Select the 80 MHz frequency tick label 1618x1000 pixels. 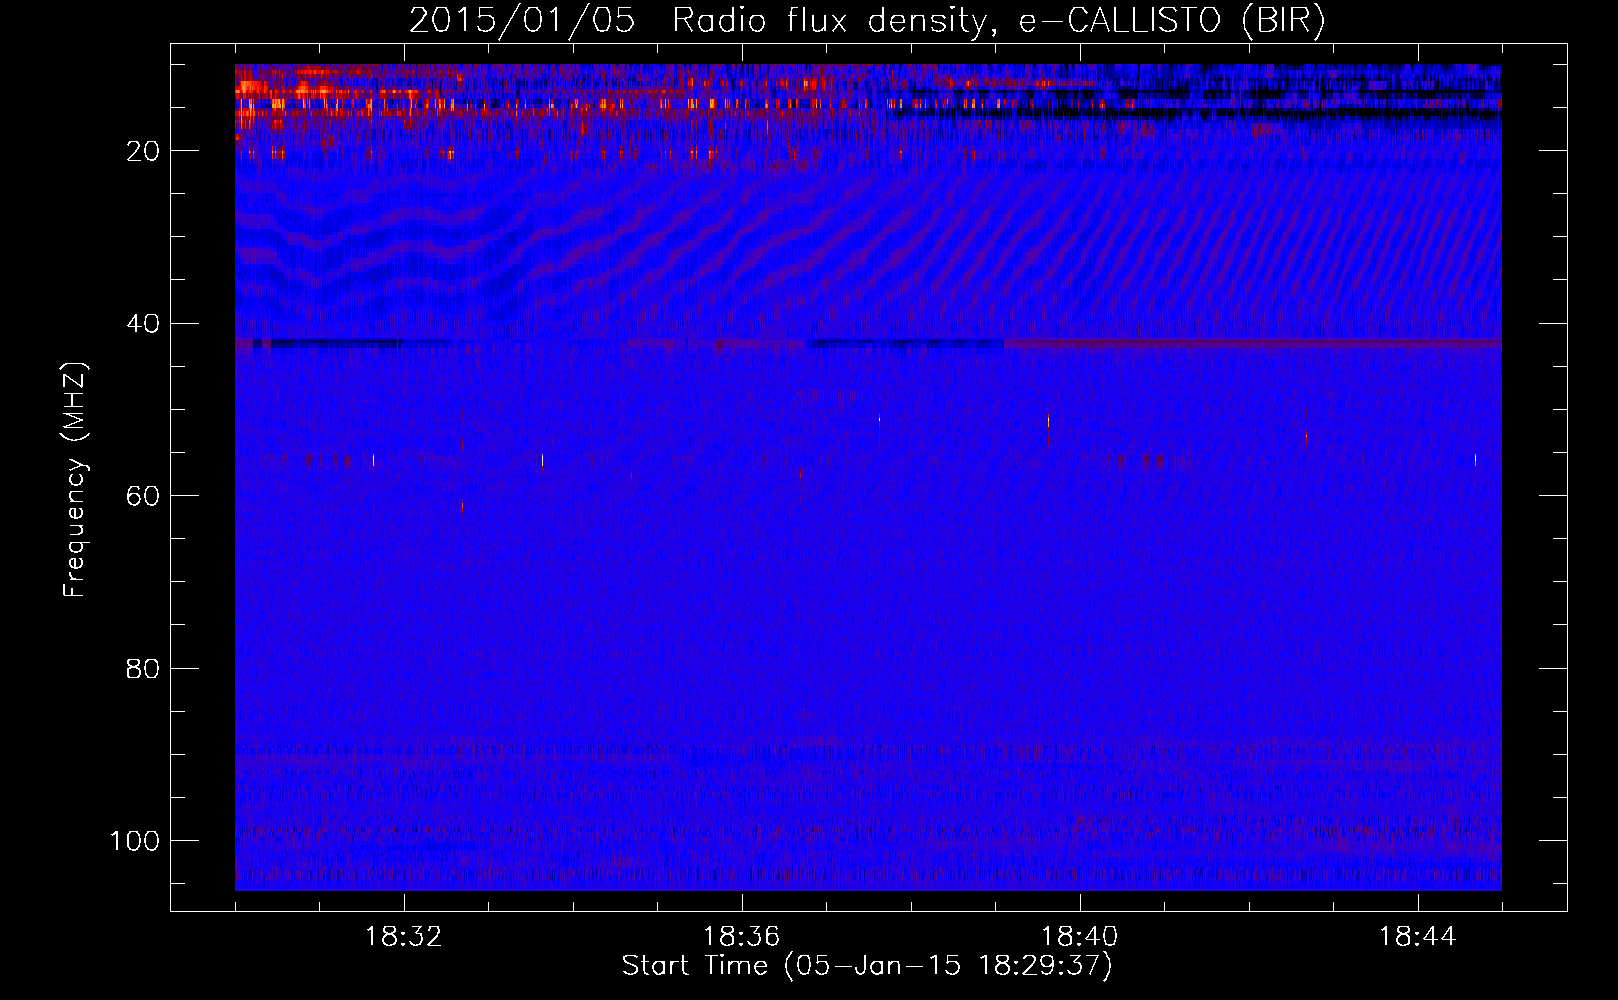pyautogui.click(x=143, y=669)
